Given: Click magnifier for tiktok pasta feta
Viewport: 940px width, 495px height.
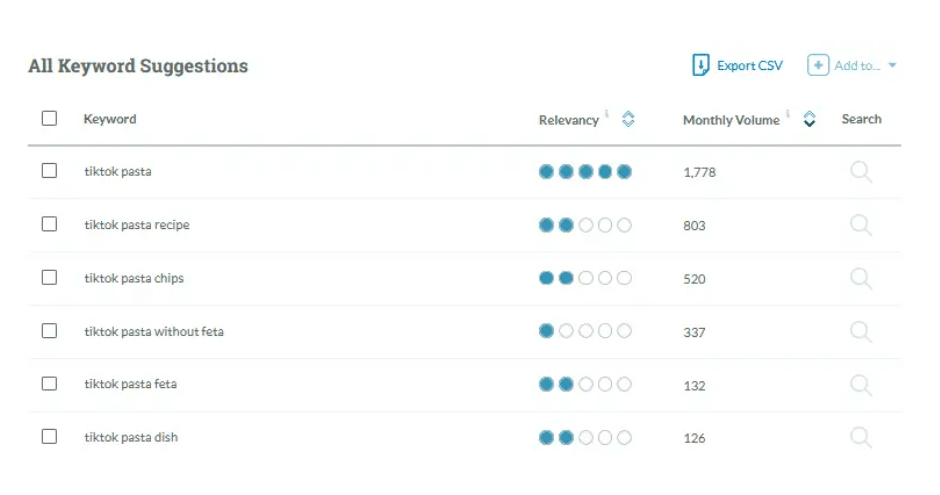Looking at the screenshot, I should (860, 384).
